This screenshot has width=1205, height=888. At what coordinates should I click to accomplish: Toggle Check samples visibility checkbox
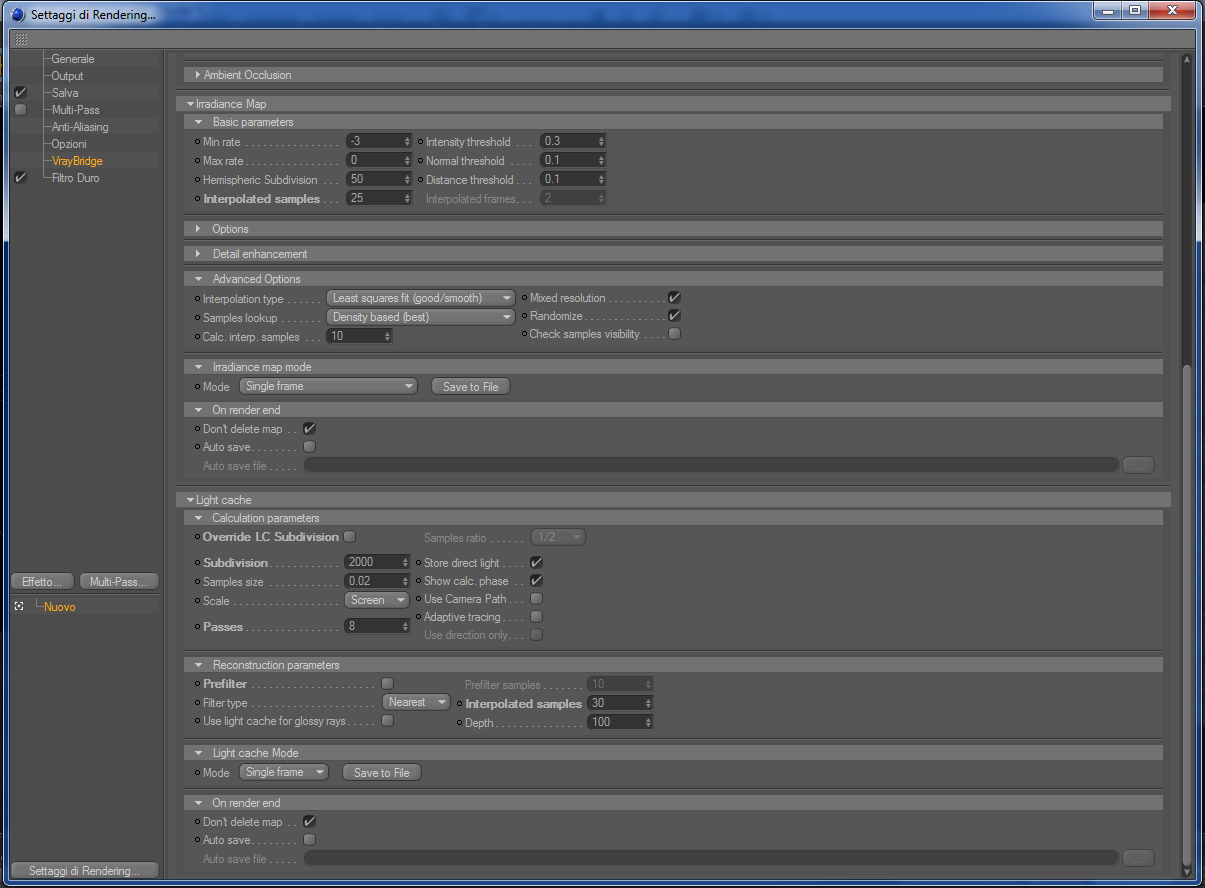pos(675,334)
